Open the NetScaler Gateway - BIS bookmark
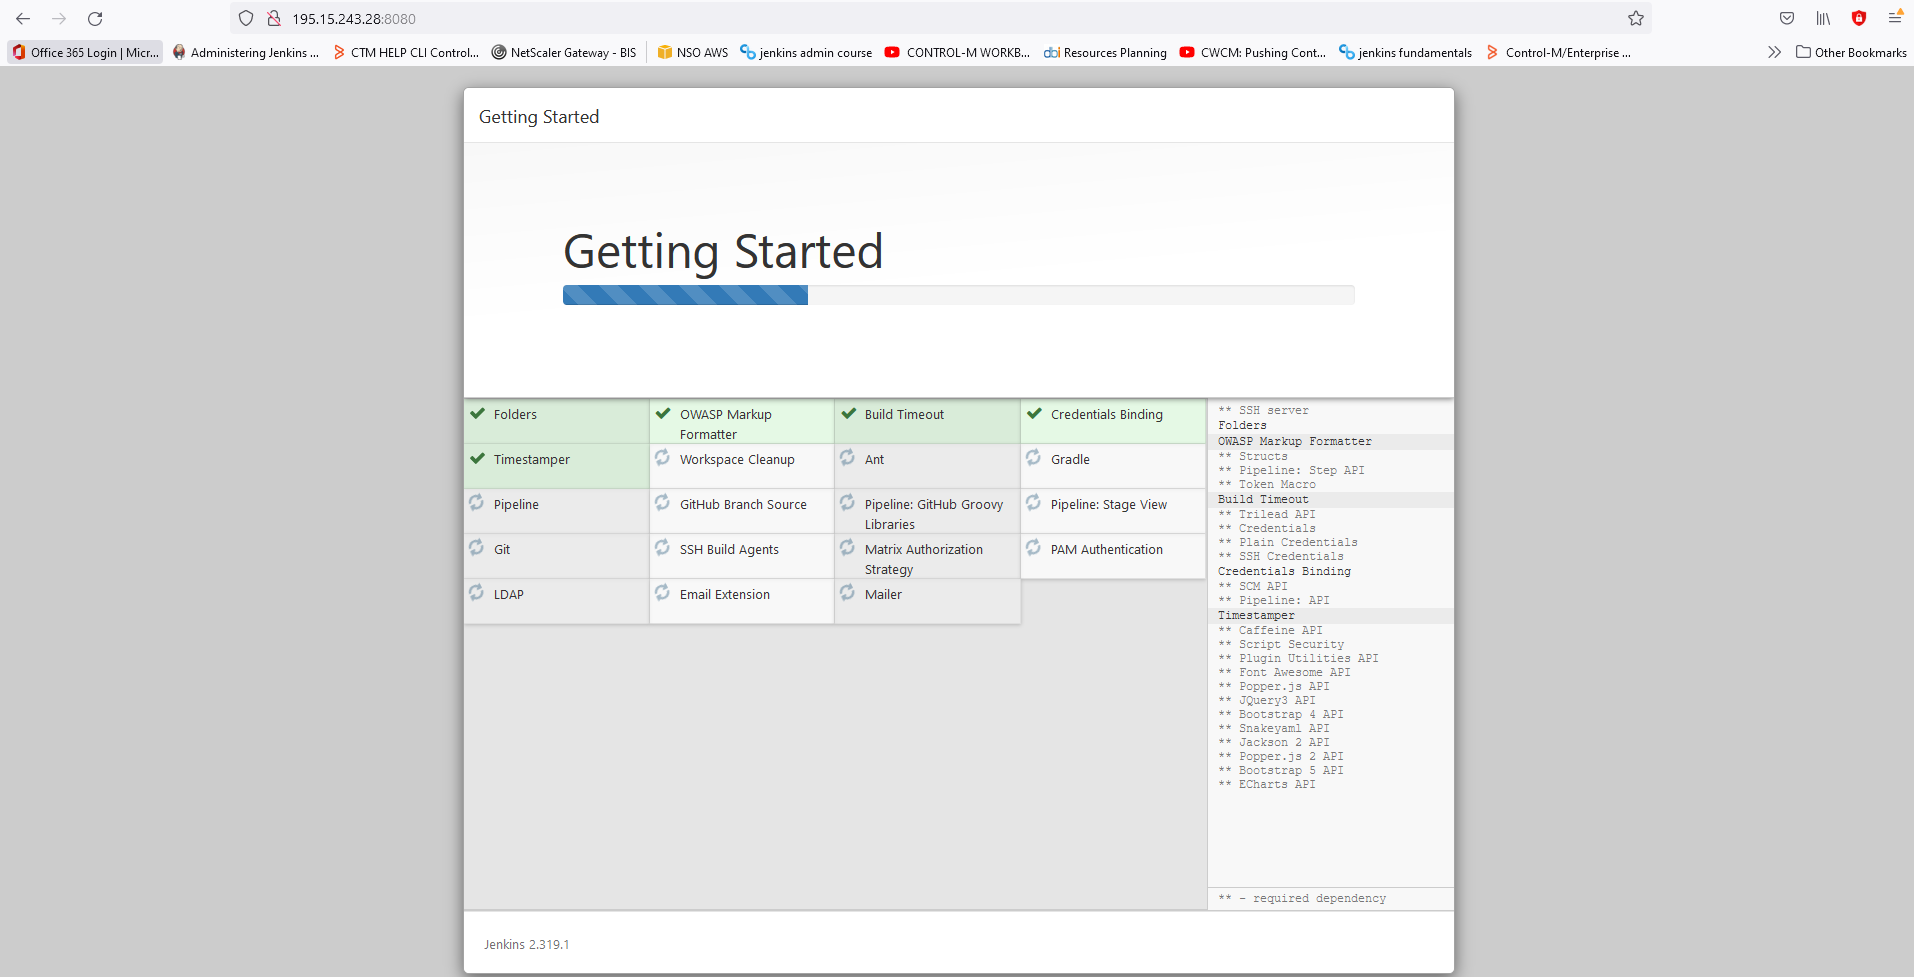This screenshot has height=977, width=1914. [564, 52]
